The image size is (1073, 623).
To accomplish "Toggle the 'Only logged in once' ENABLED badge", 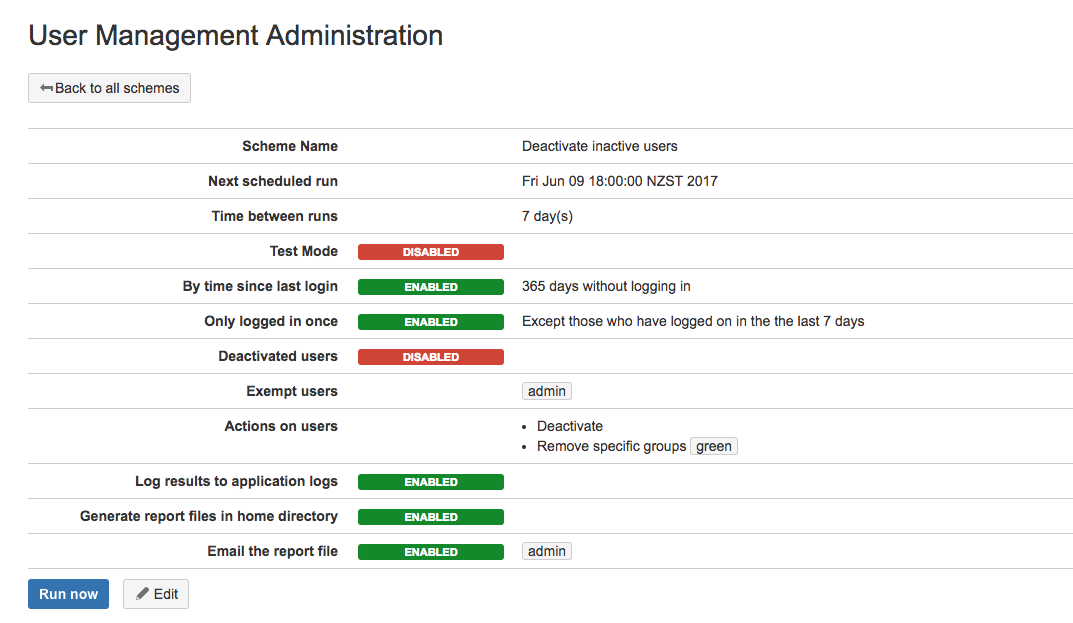I will click(430, 321).
